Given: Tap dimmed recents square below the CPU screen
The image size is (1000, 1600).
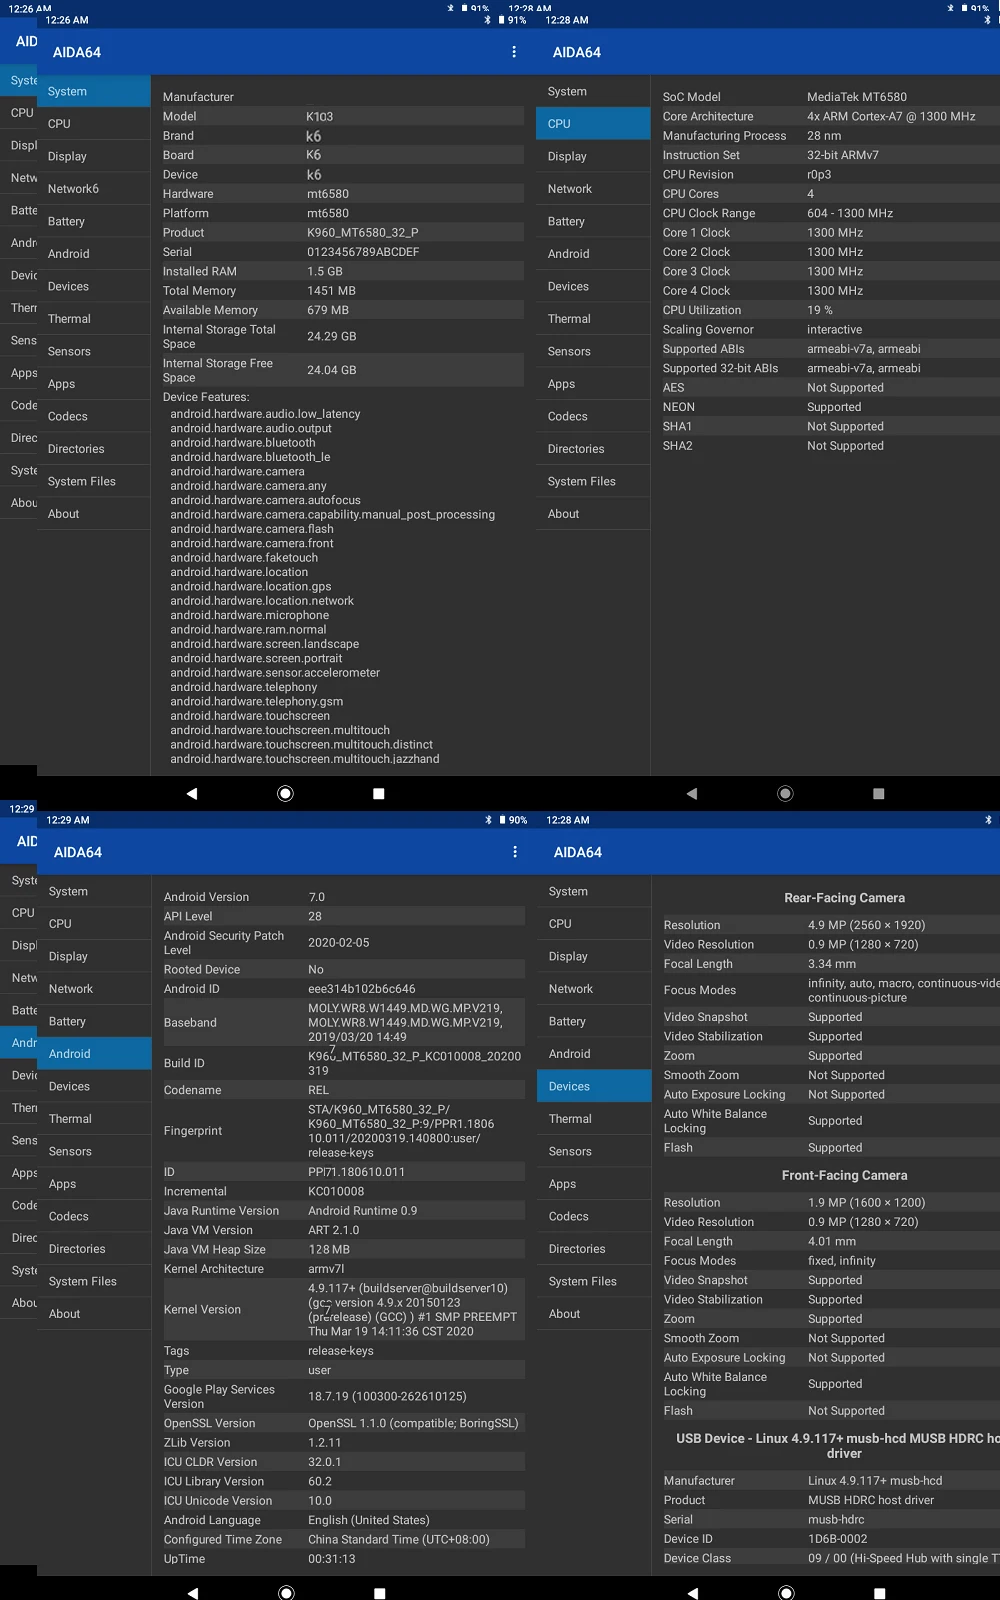Looking at the screenshot, I should click(878, 793).
